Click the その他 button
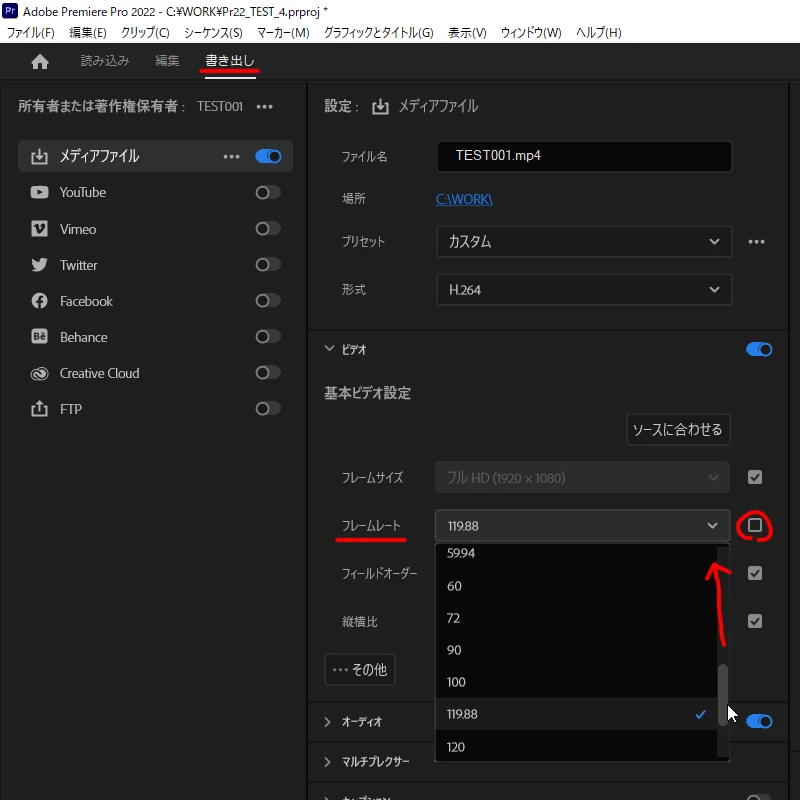The width and height of the screenshot is (800, 800). click(x=360, y=669)
